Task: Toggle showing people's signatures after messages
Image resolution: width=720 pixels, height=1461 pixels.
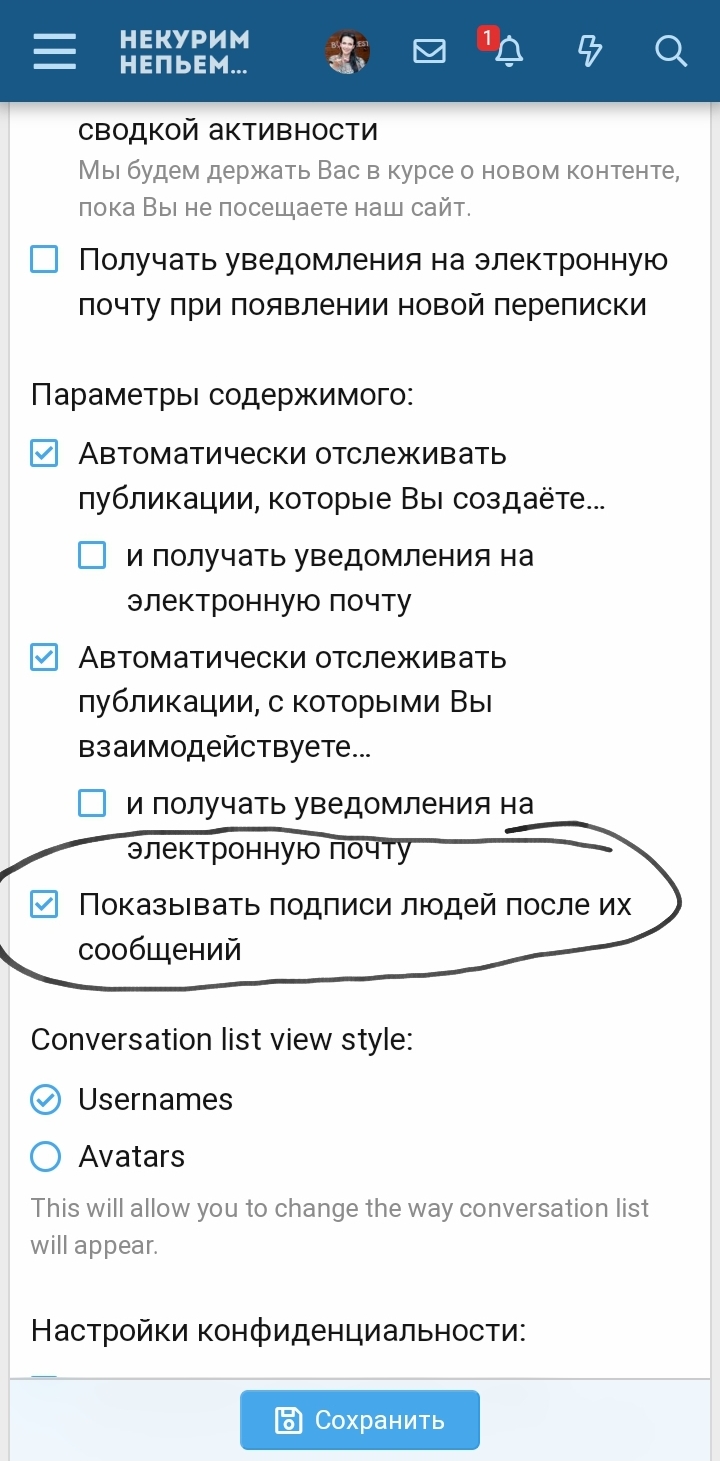Action: click(44, 905)
